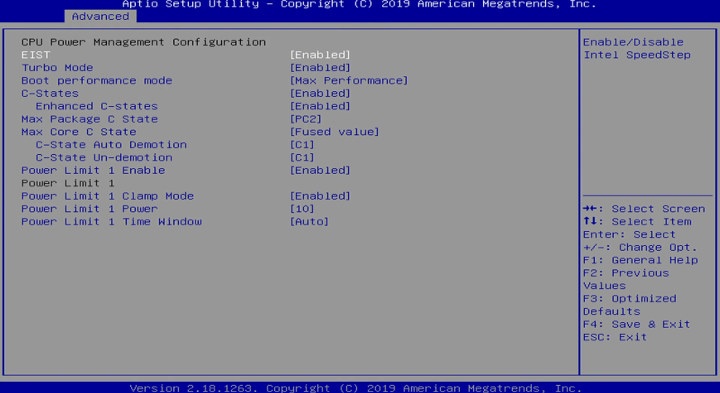Click the Select Item key hint
The height and width of the screenshot is (393, 720).
[x=637, y=222]
